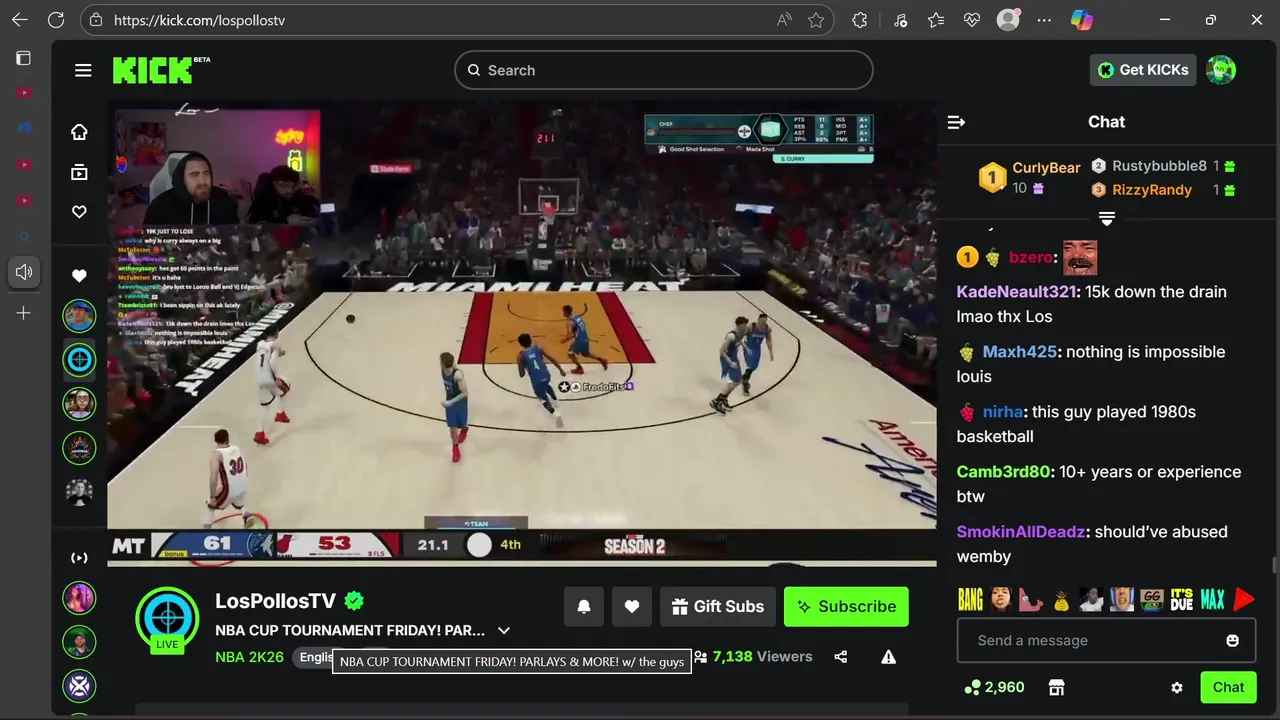Open the Favorites list icon
Image resolution: width=1280 pixels, height=720 pixels.
coord(936,20)
